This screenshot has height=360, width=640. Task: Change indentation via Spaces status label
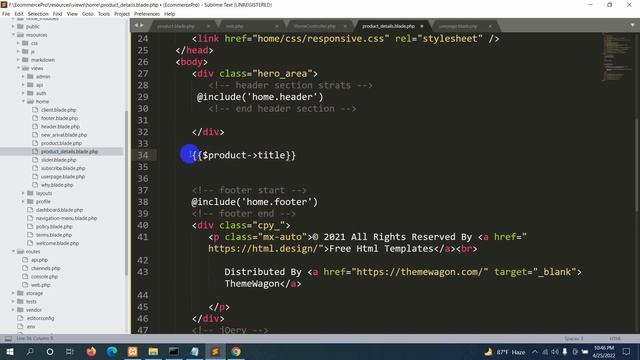click(x=574, y=339)
